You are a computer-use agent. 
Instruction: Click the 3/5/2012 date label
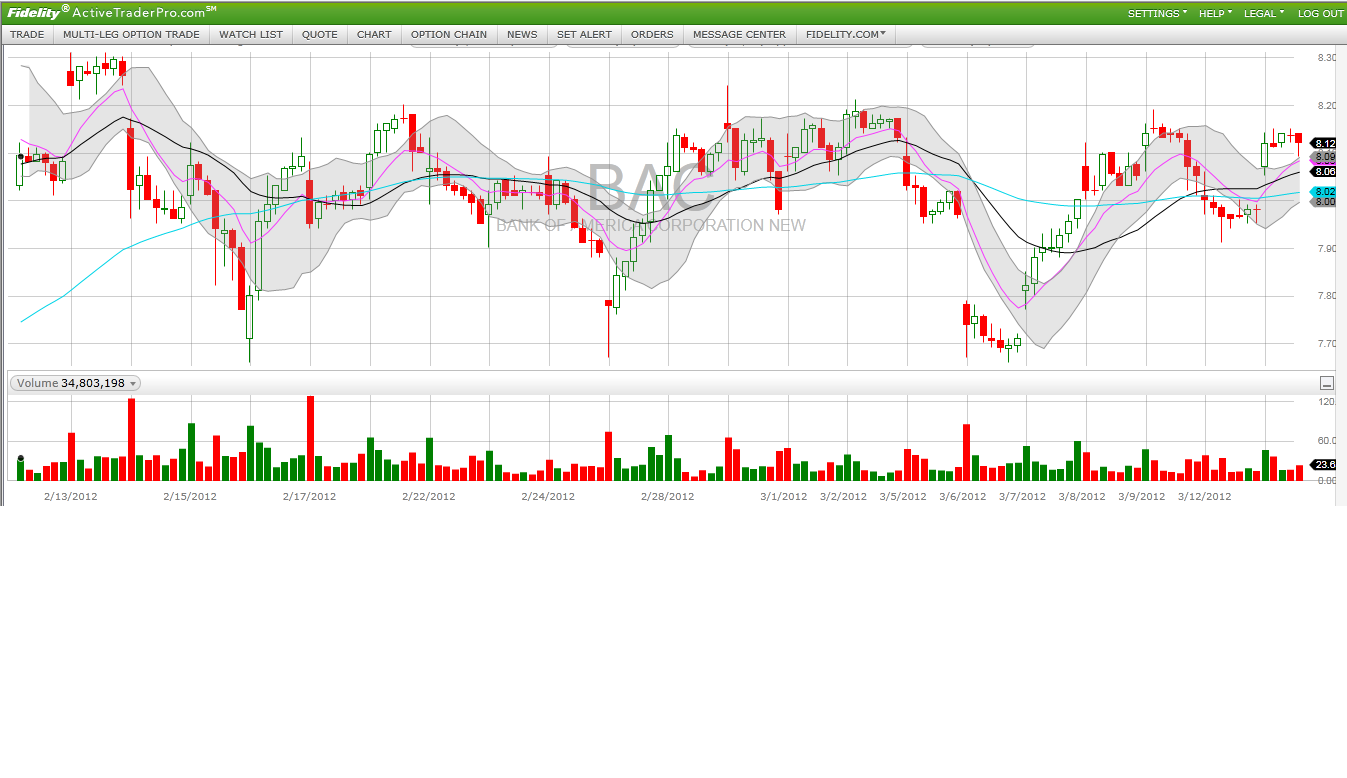903,496
